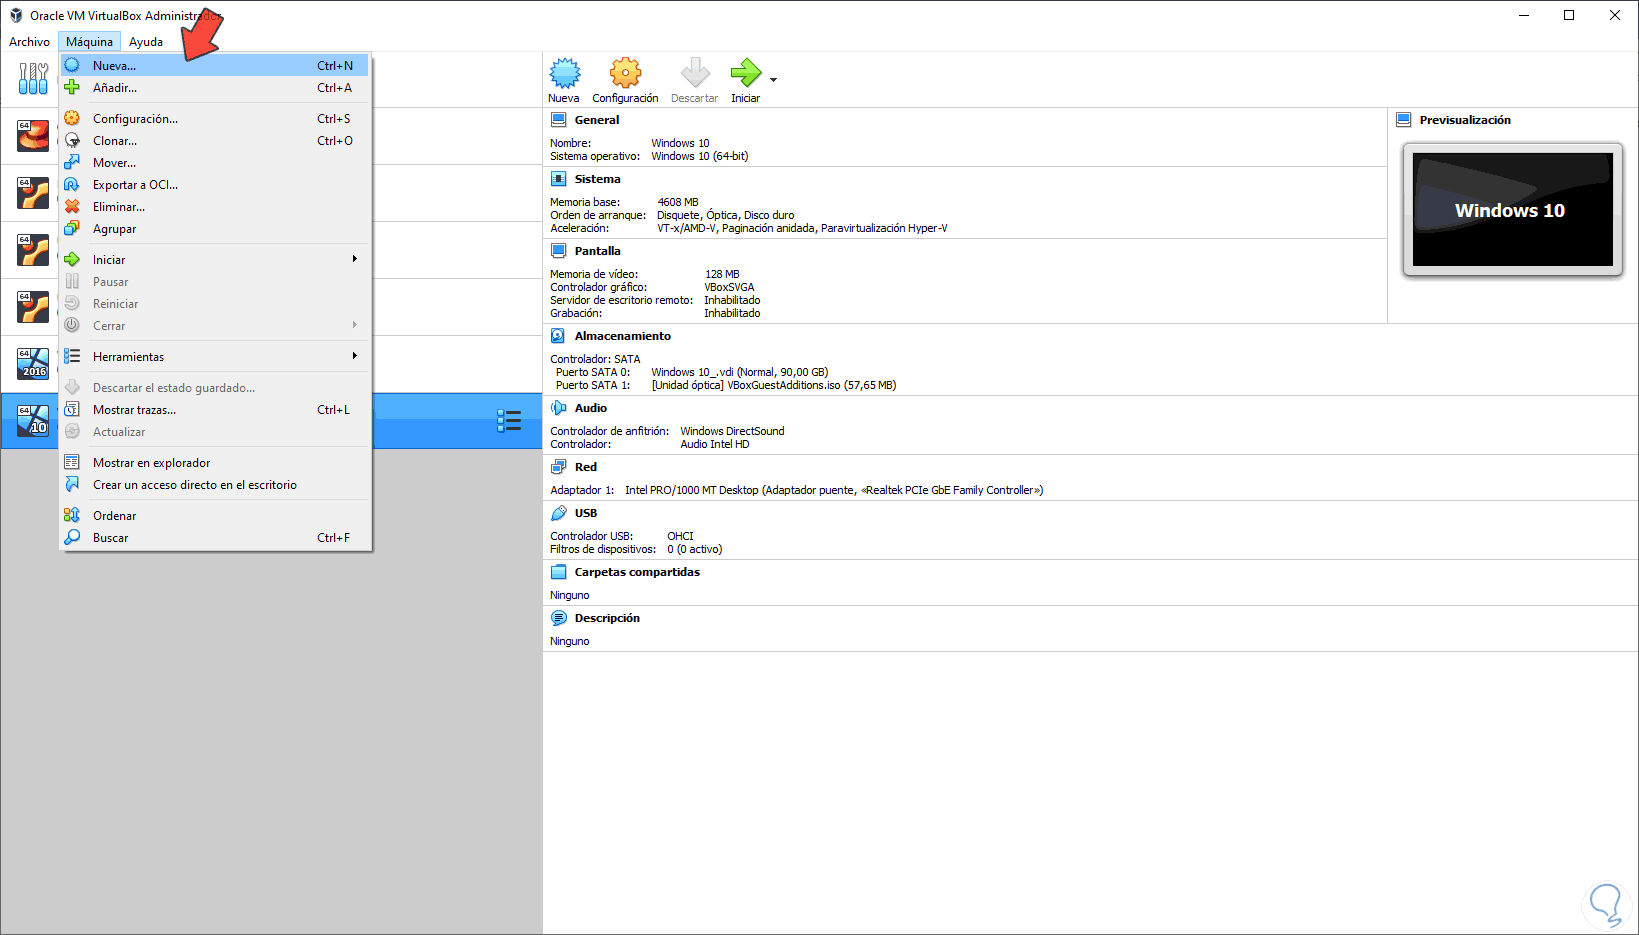The height and width of the screenshot is (935, 1639).
Task: Click "Inhabilitado" beside Servidor de escritorio remoto
Action: (x=732, y=300)
